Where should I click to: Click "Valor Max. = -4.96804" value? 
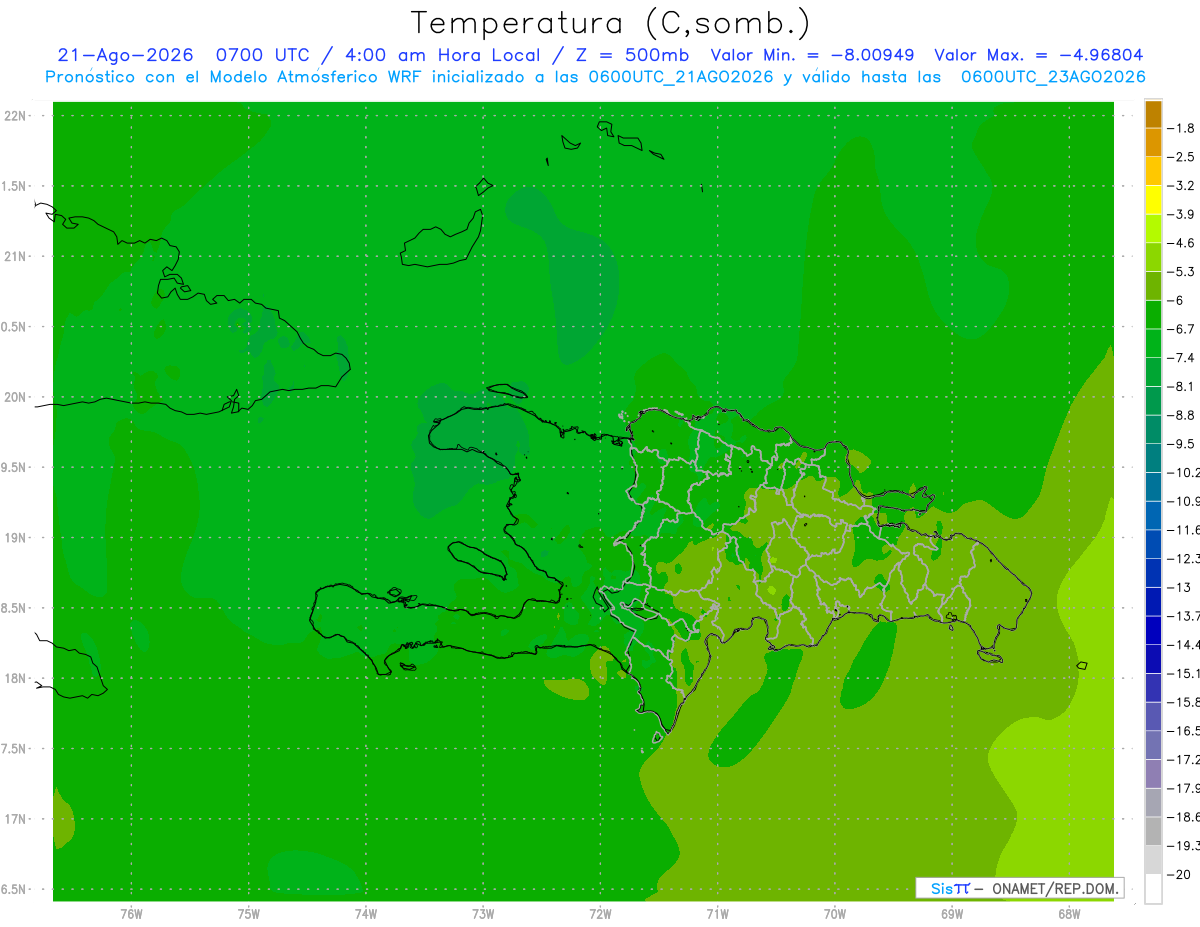click(1038, 55)
